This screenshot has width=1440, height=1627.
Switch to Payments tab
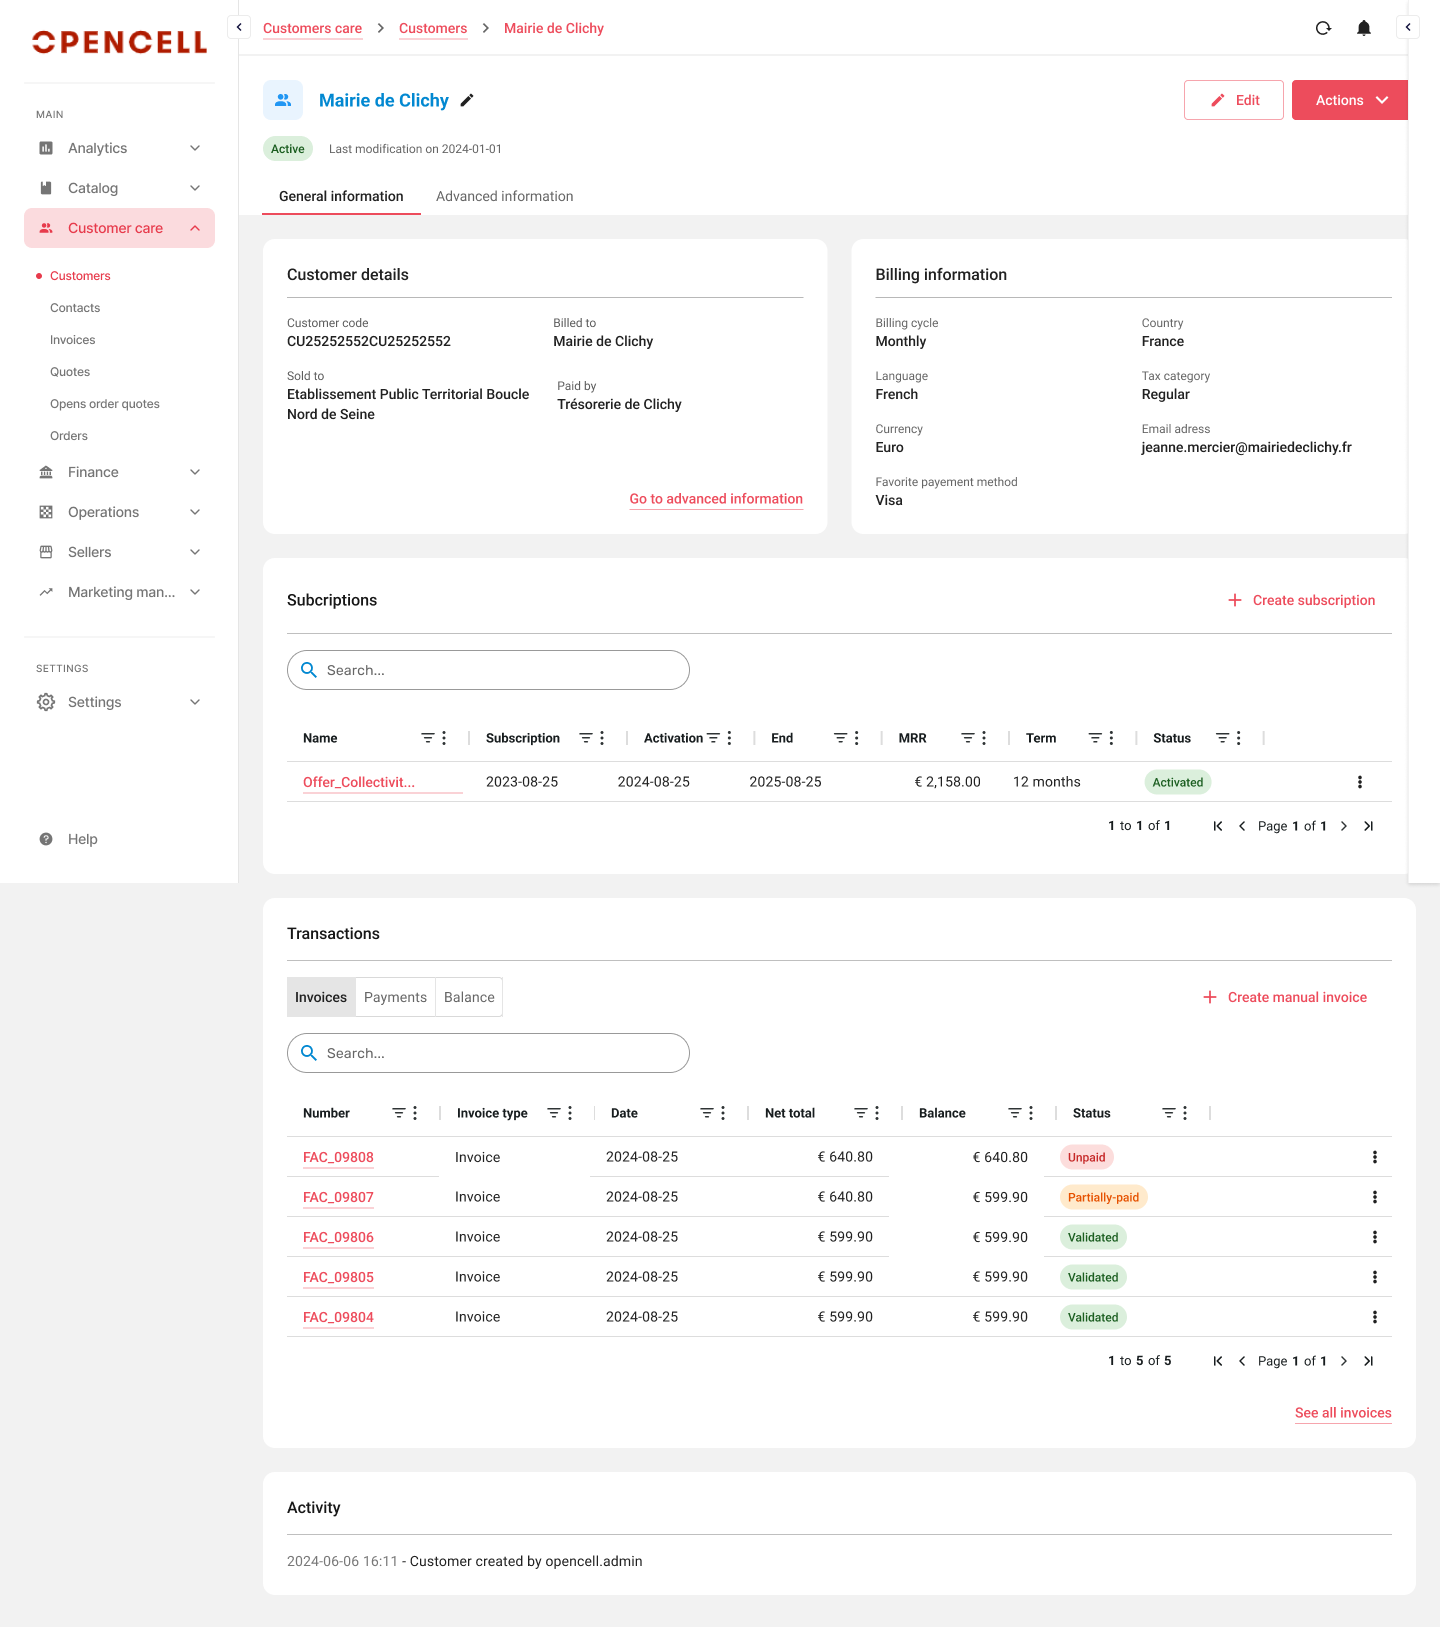coord(395,997)
